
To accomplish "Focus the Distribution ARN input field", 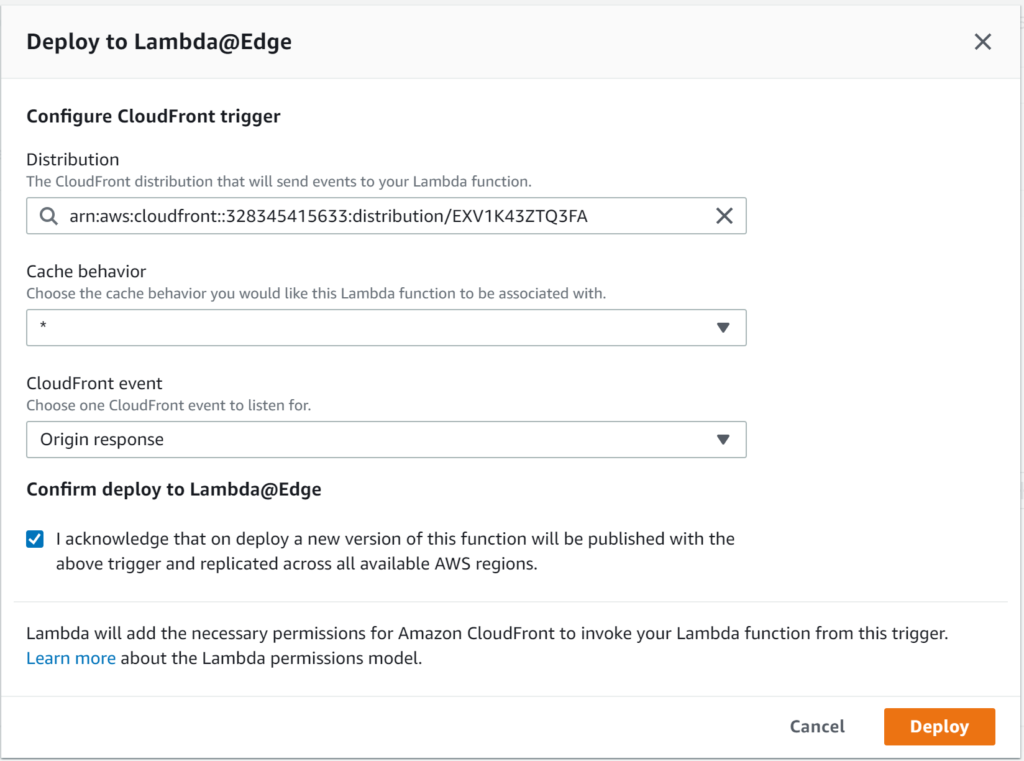I will point(380,216).
